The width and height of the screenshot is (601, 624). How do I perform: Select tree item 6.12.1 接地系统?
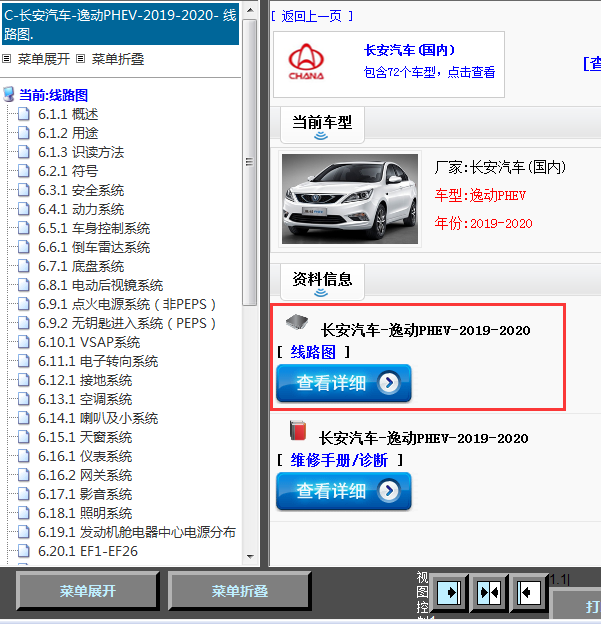[x=85, y=380]
